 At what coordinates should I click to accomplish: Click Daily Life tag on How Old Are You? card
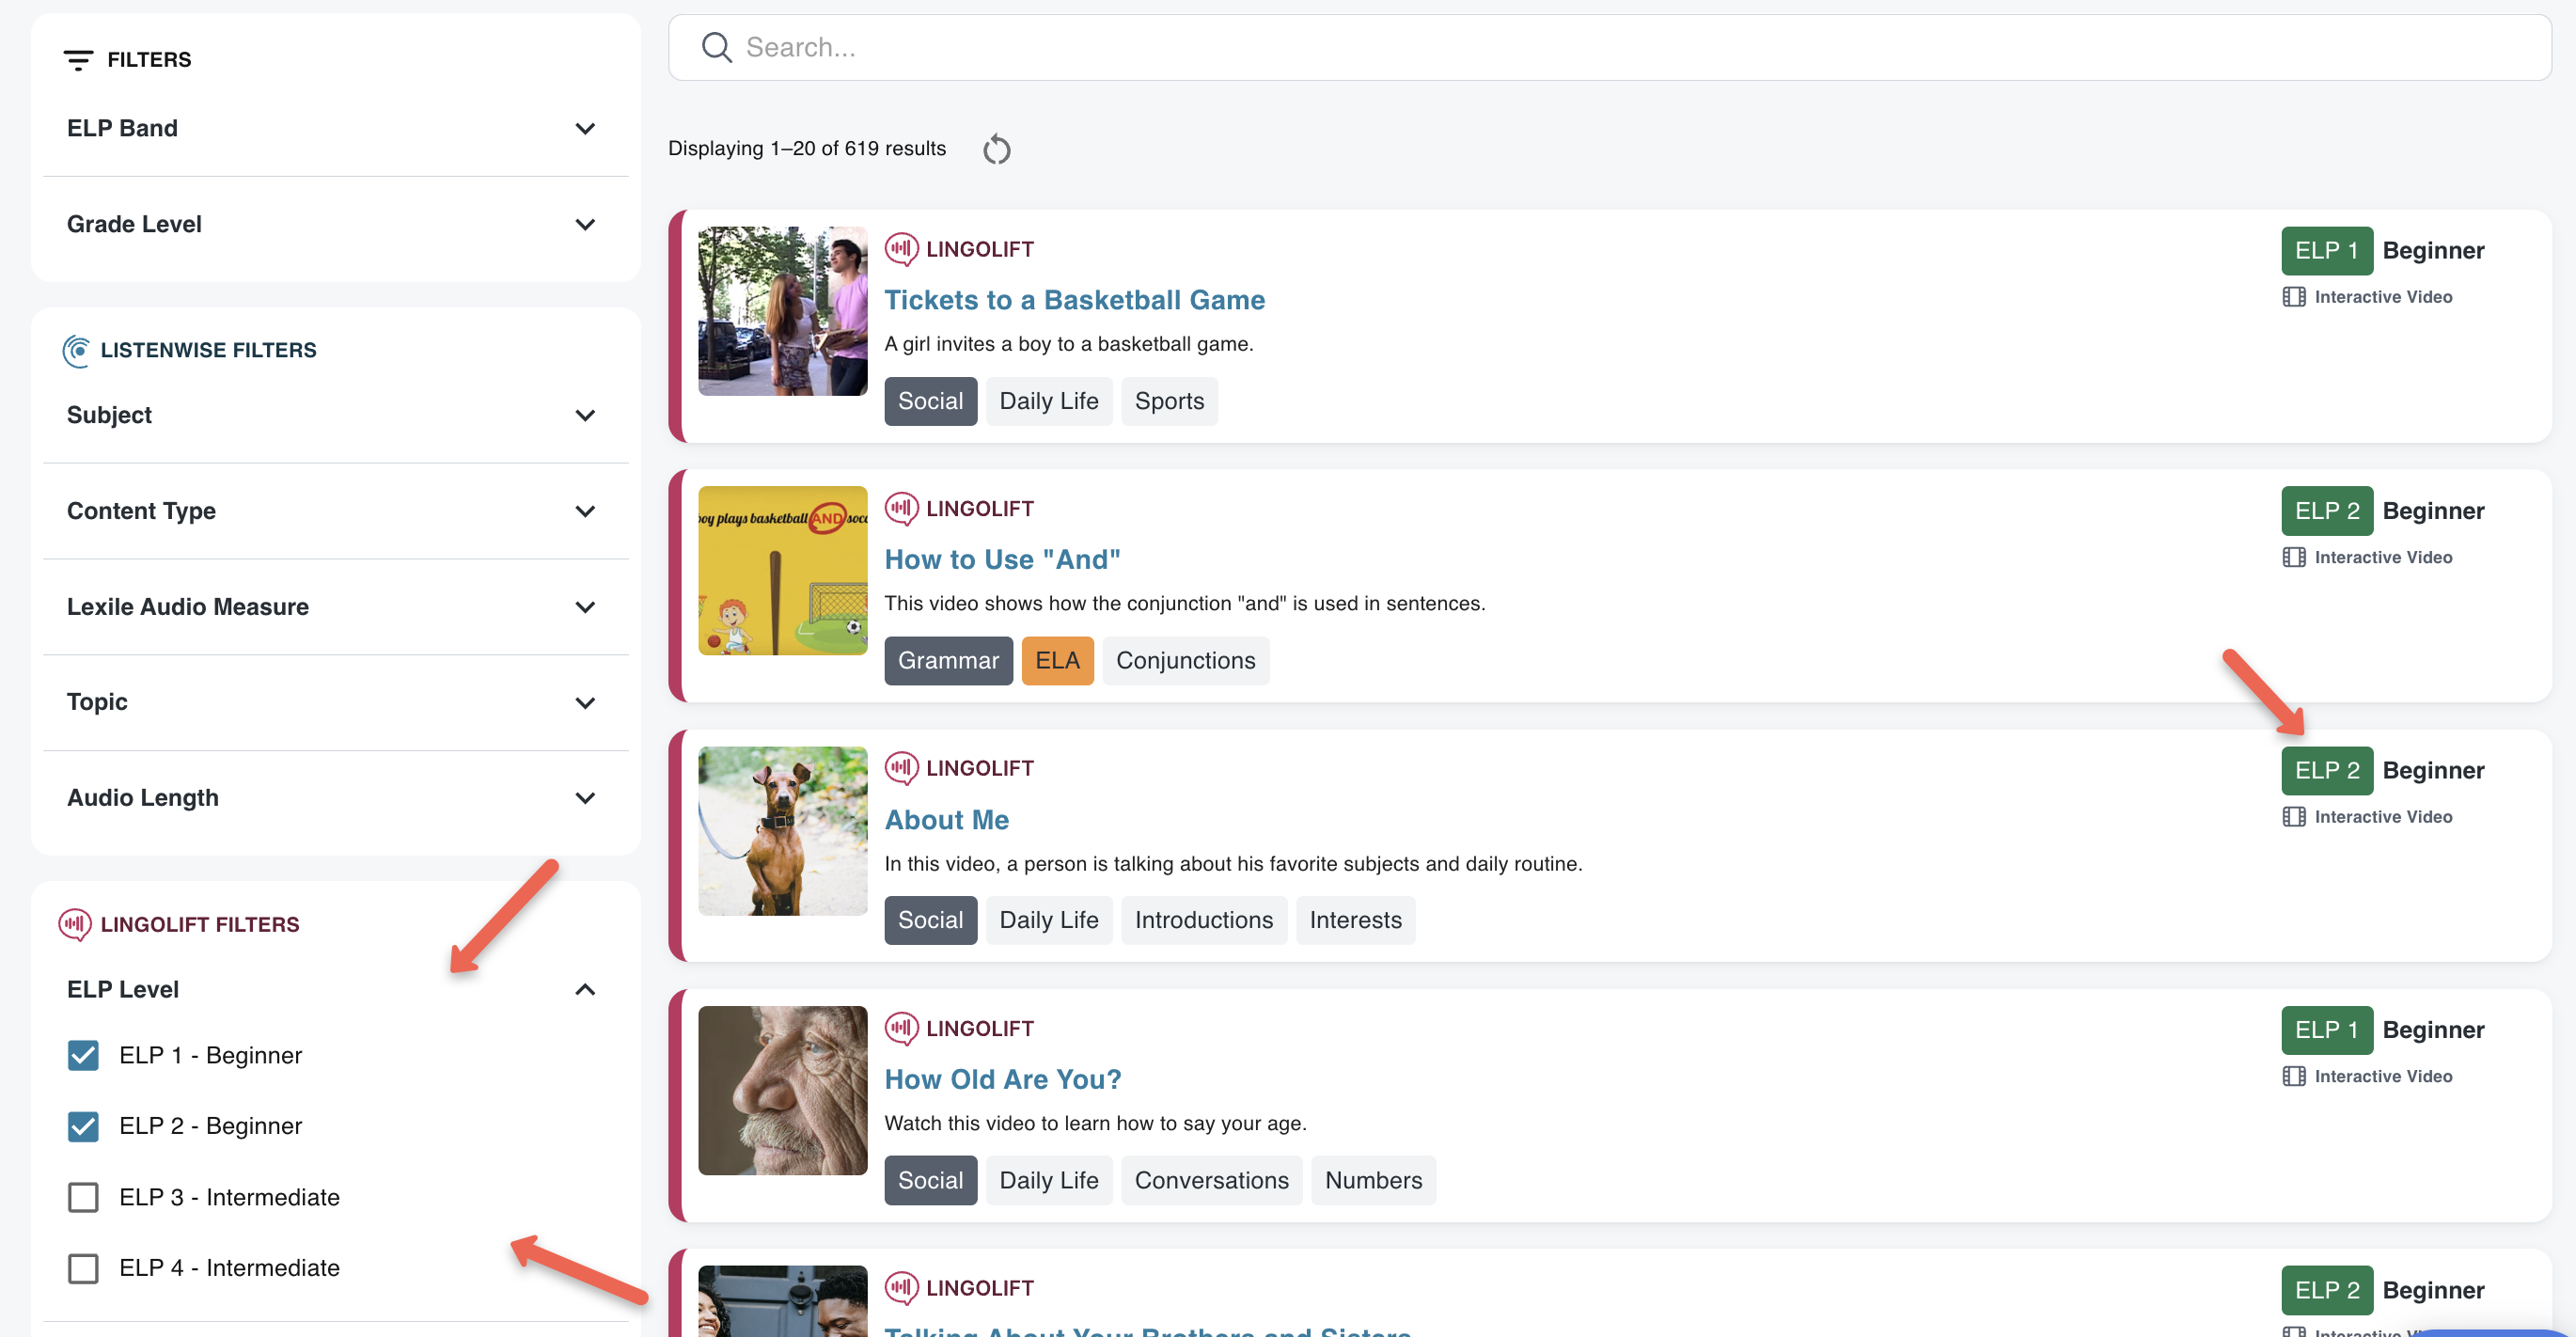point(1048,1180)
